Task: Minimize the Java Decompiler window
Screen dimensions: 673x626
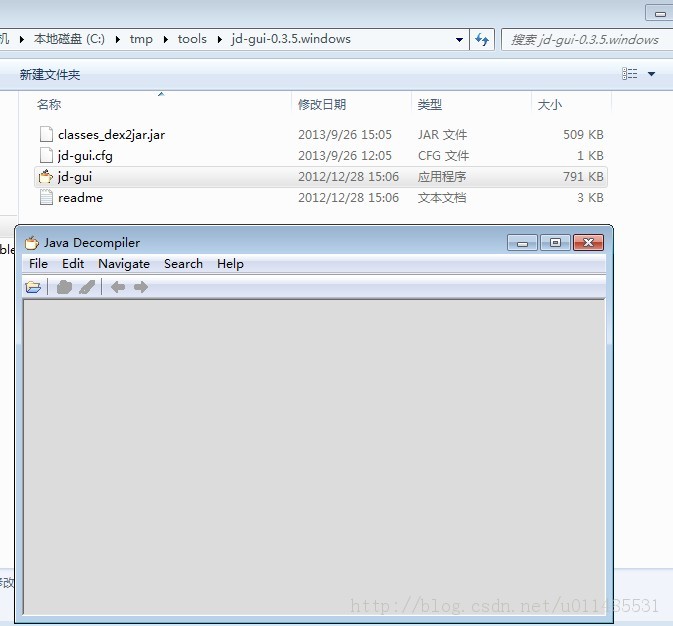Action: pyautogui.click(x=522, y=243)
